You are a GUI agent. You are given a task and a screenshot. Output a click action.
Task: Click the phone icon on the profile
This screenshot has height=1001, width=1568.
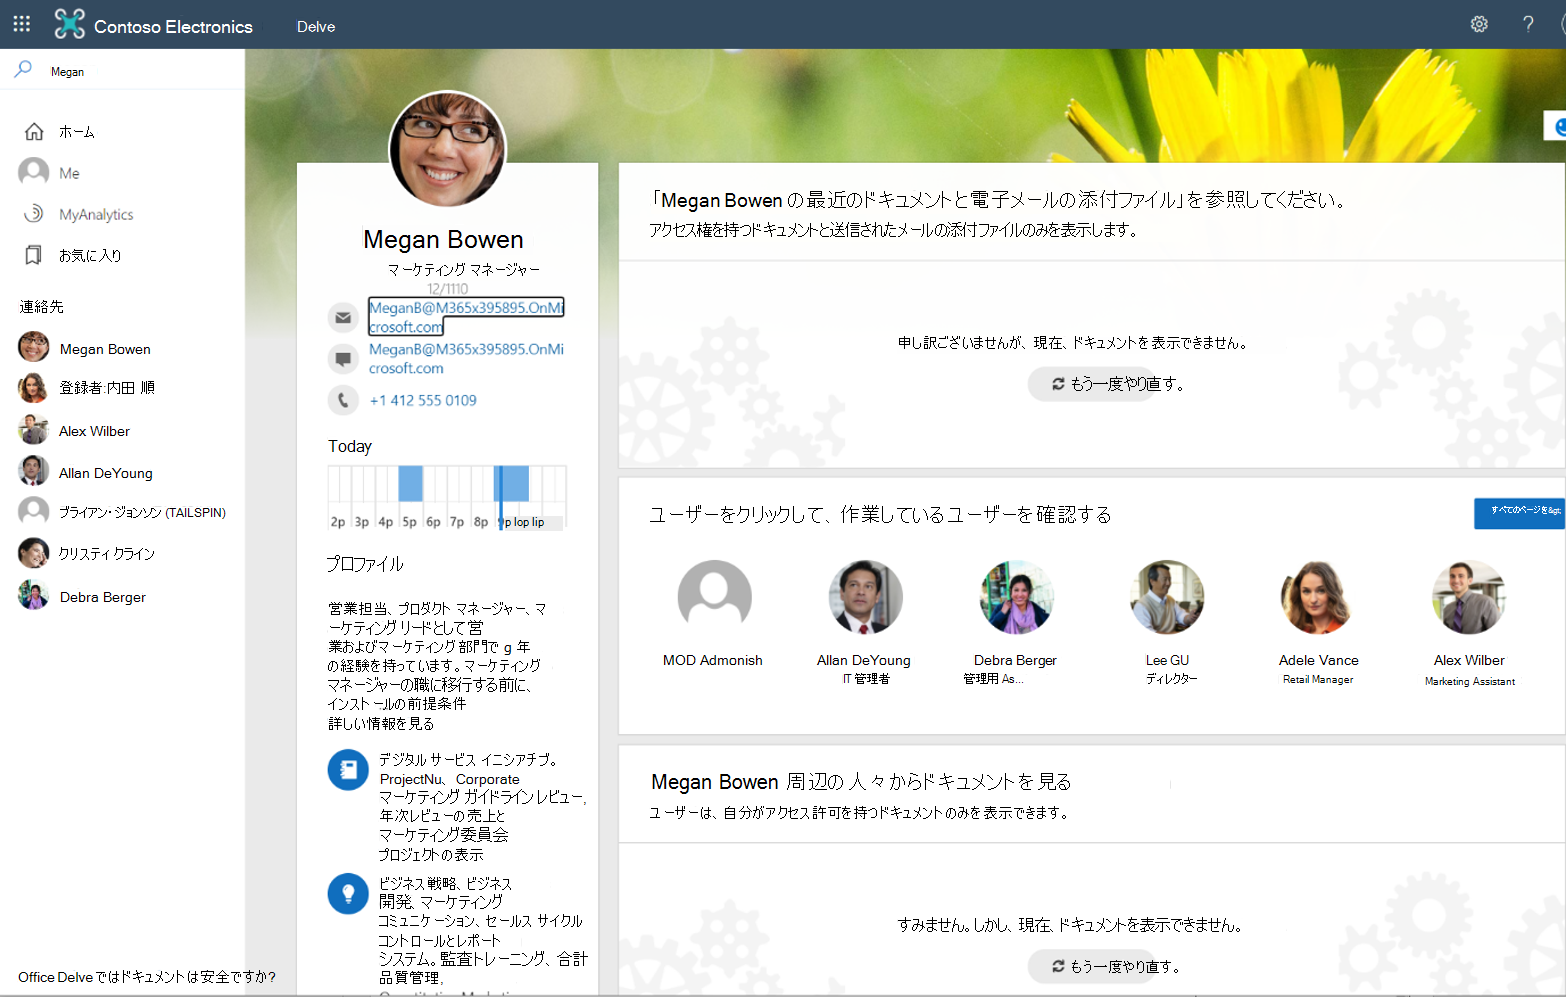343,400
